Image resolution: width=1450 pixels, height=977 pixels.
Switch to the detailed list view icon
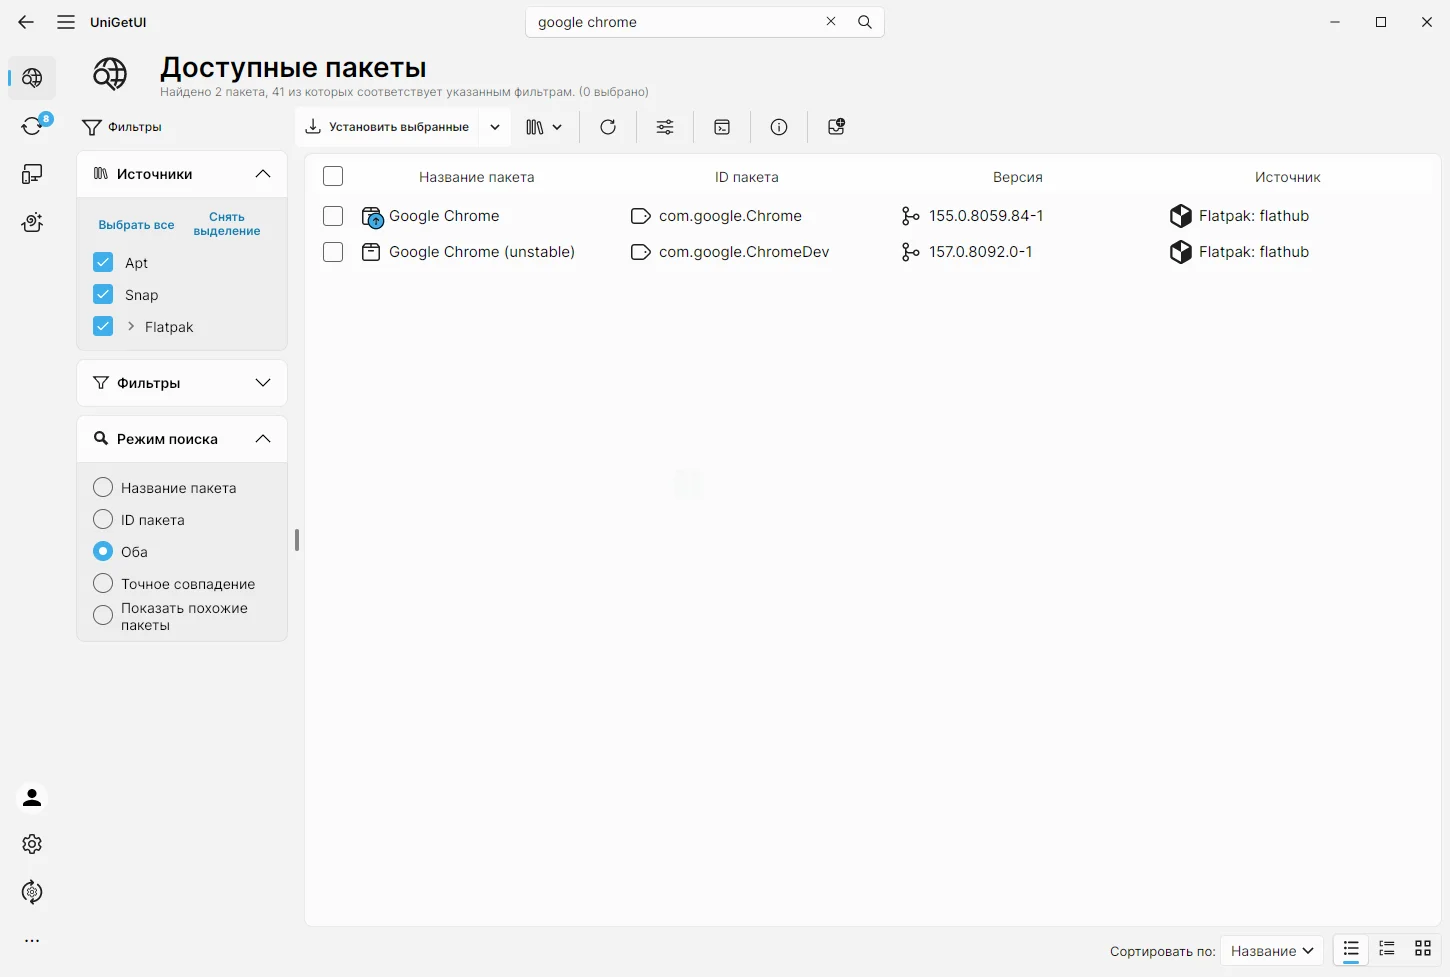tap(1387, 949)
